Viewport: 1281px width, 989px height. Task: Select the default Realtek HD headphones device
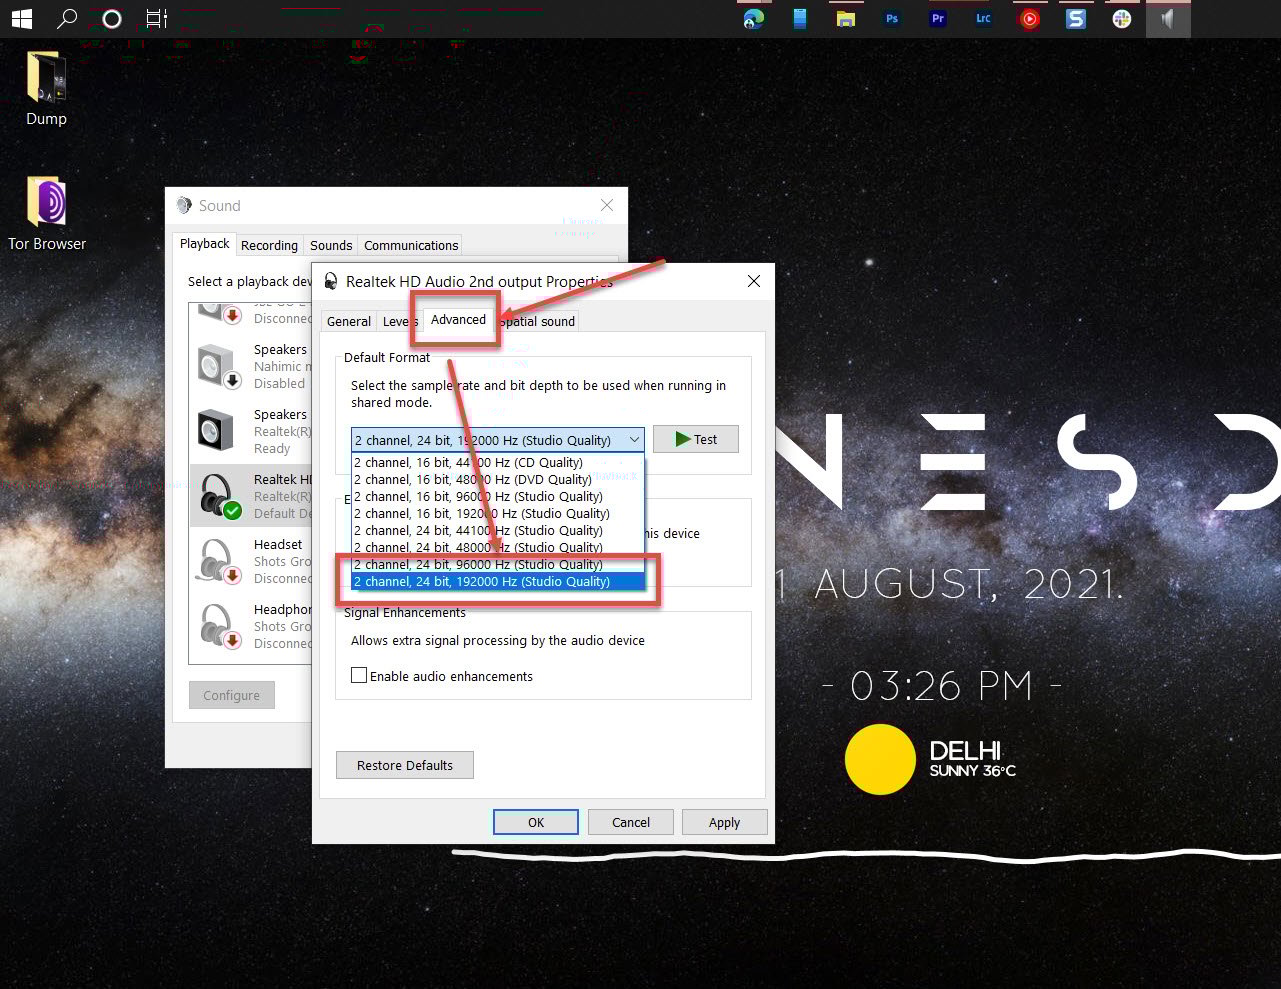tap(251, 495)
